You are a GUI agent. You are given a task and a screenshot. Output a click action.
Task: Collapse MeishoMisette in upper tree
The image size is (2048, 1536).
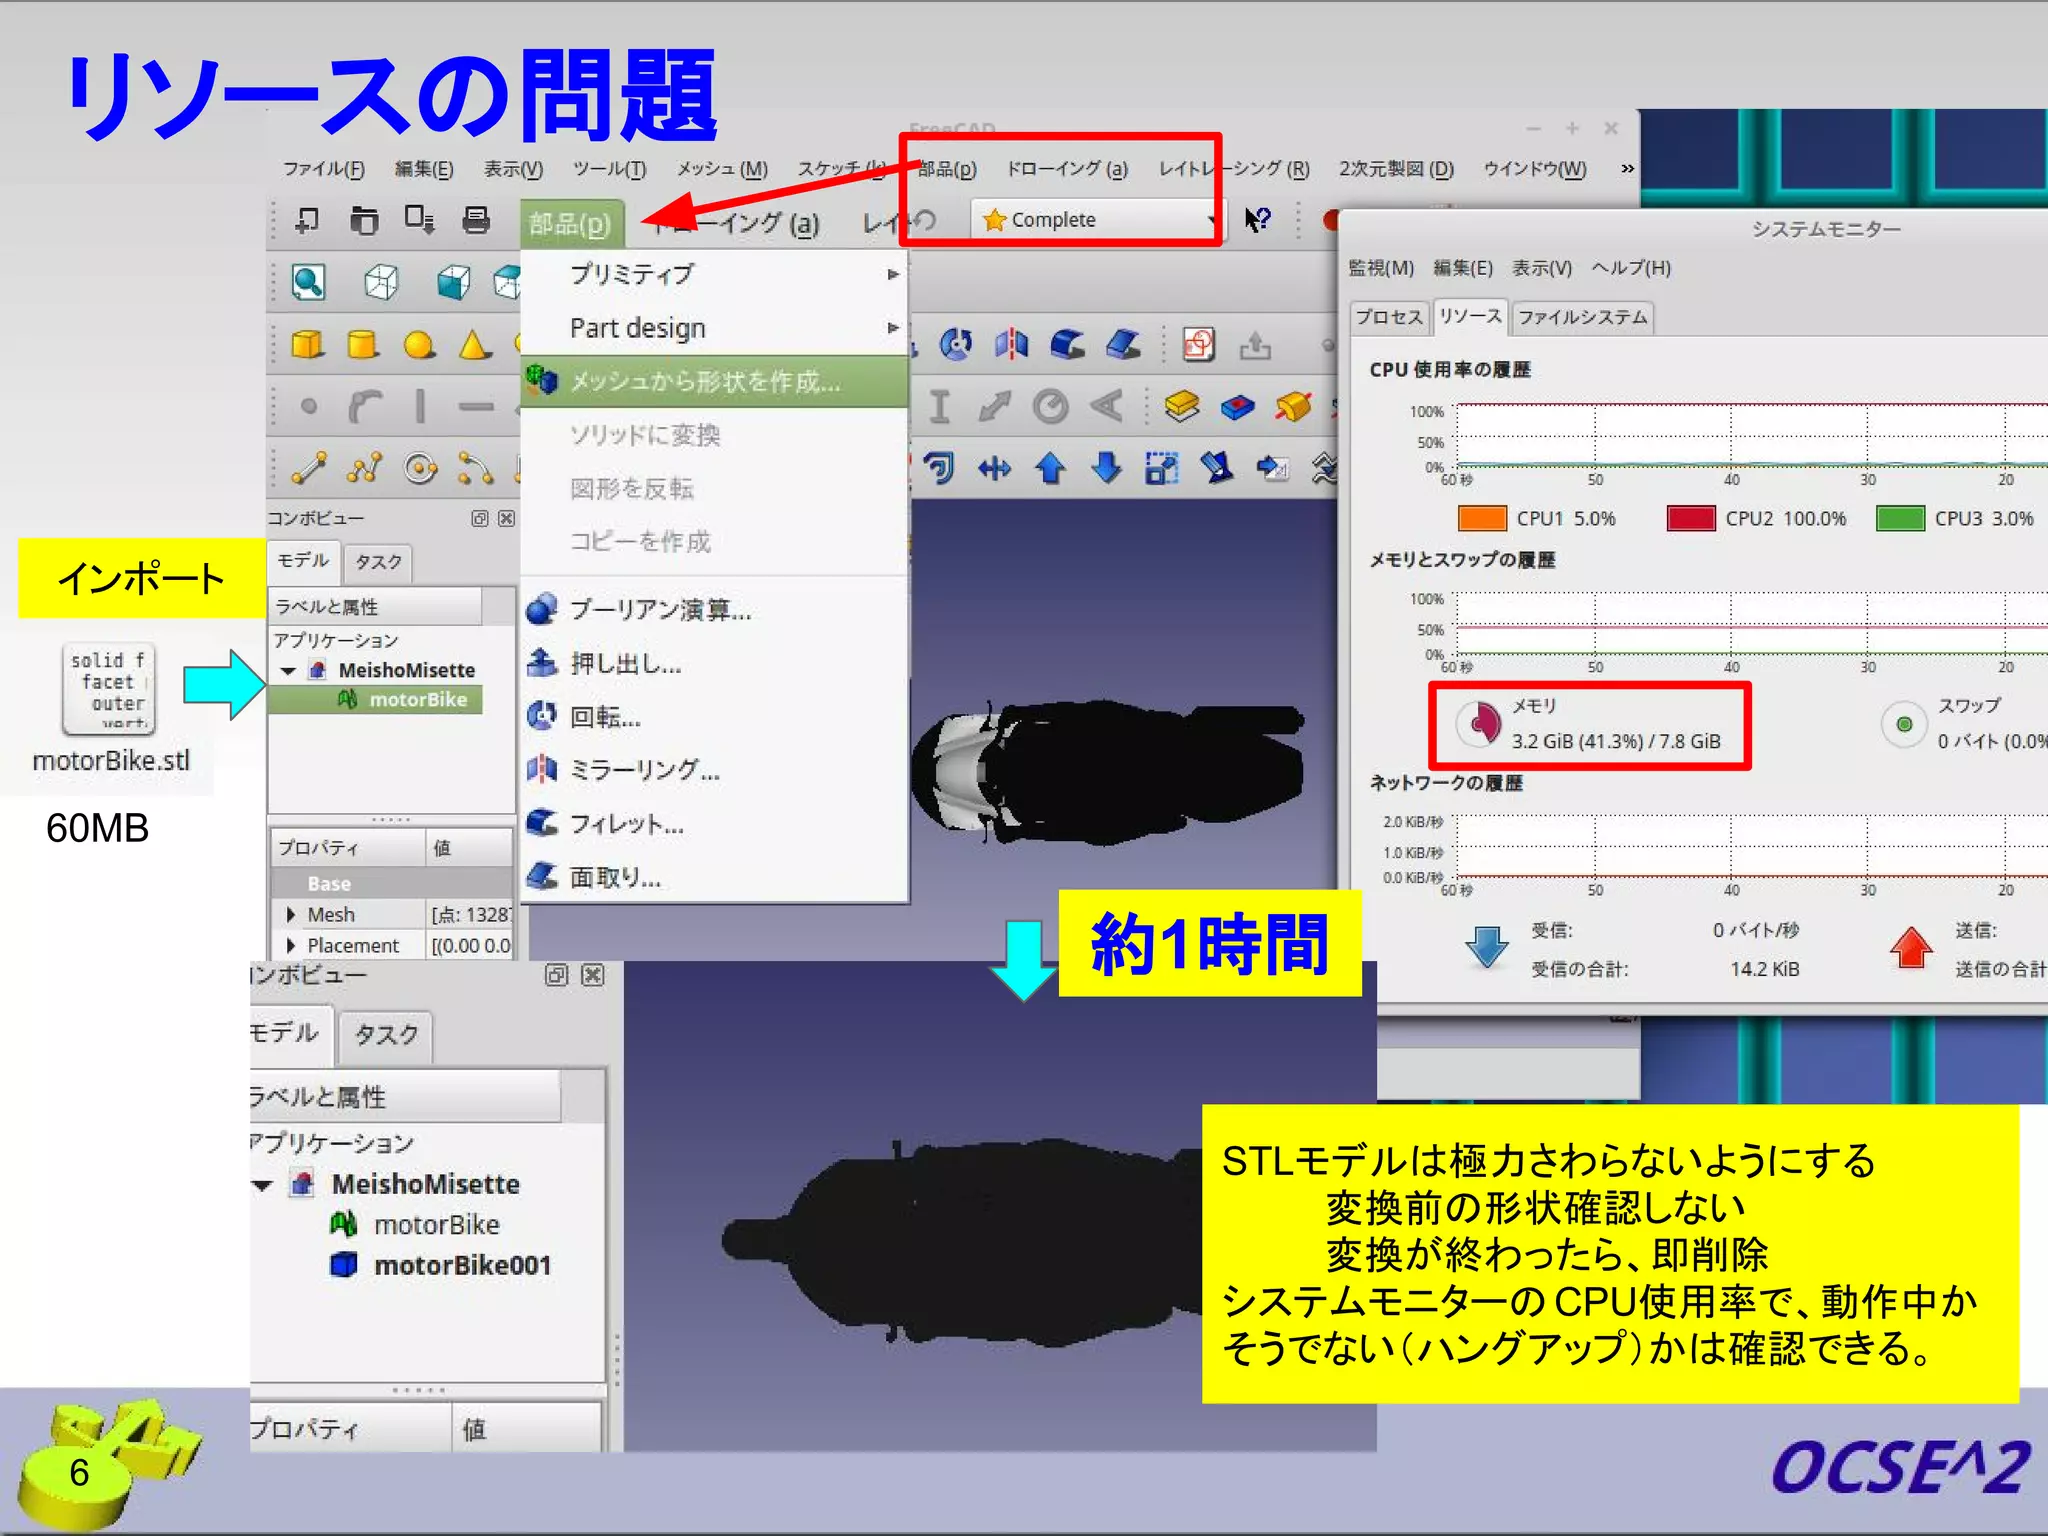(288, 670)
